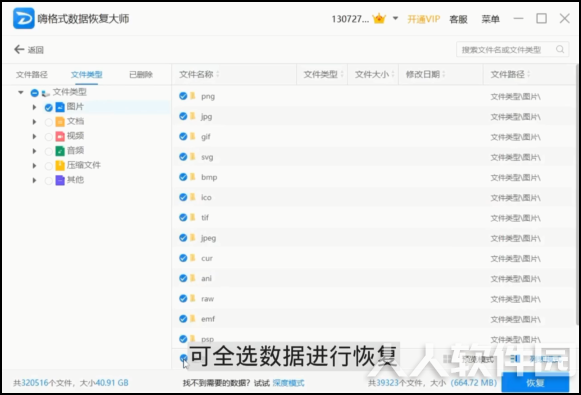Check the 文档 category checkbox
Viewport: 581px width, 395px height.
pyautogui.click(x=49, y=122)
